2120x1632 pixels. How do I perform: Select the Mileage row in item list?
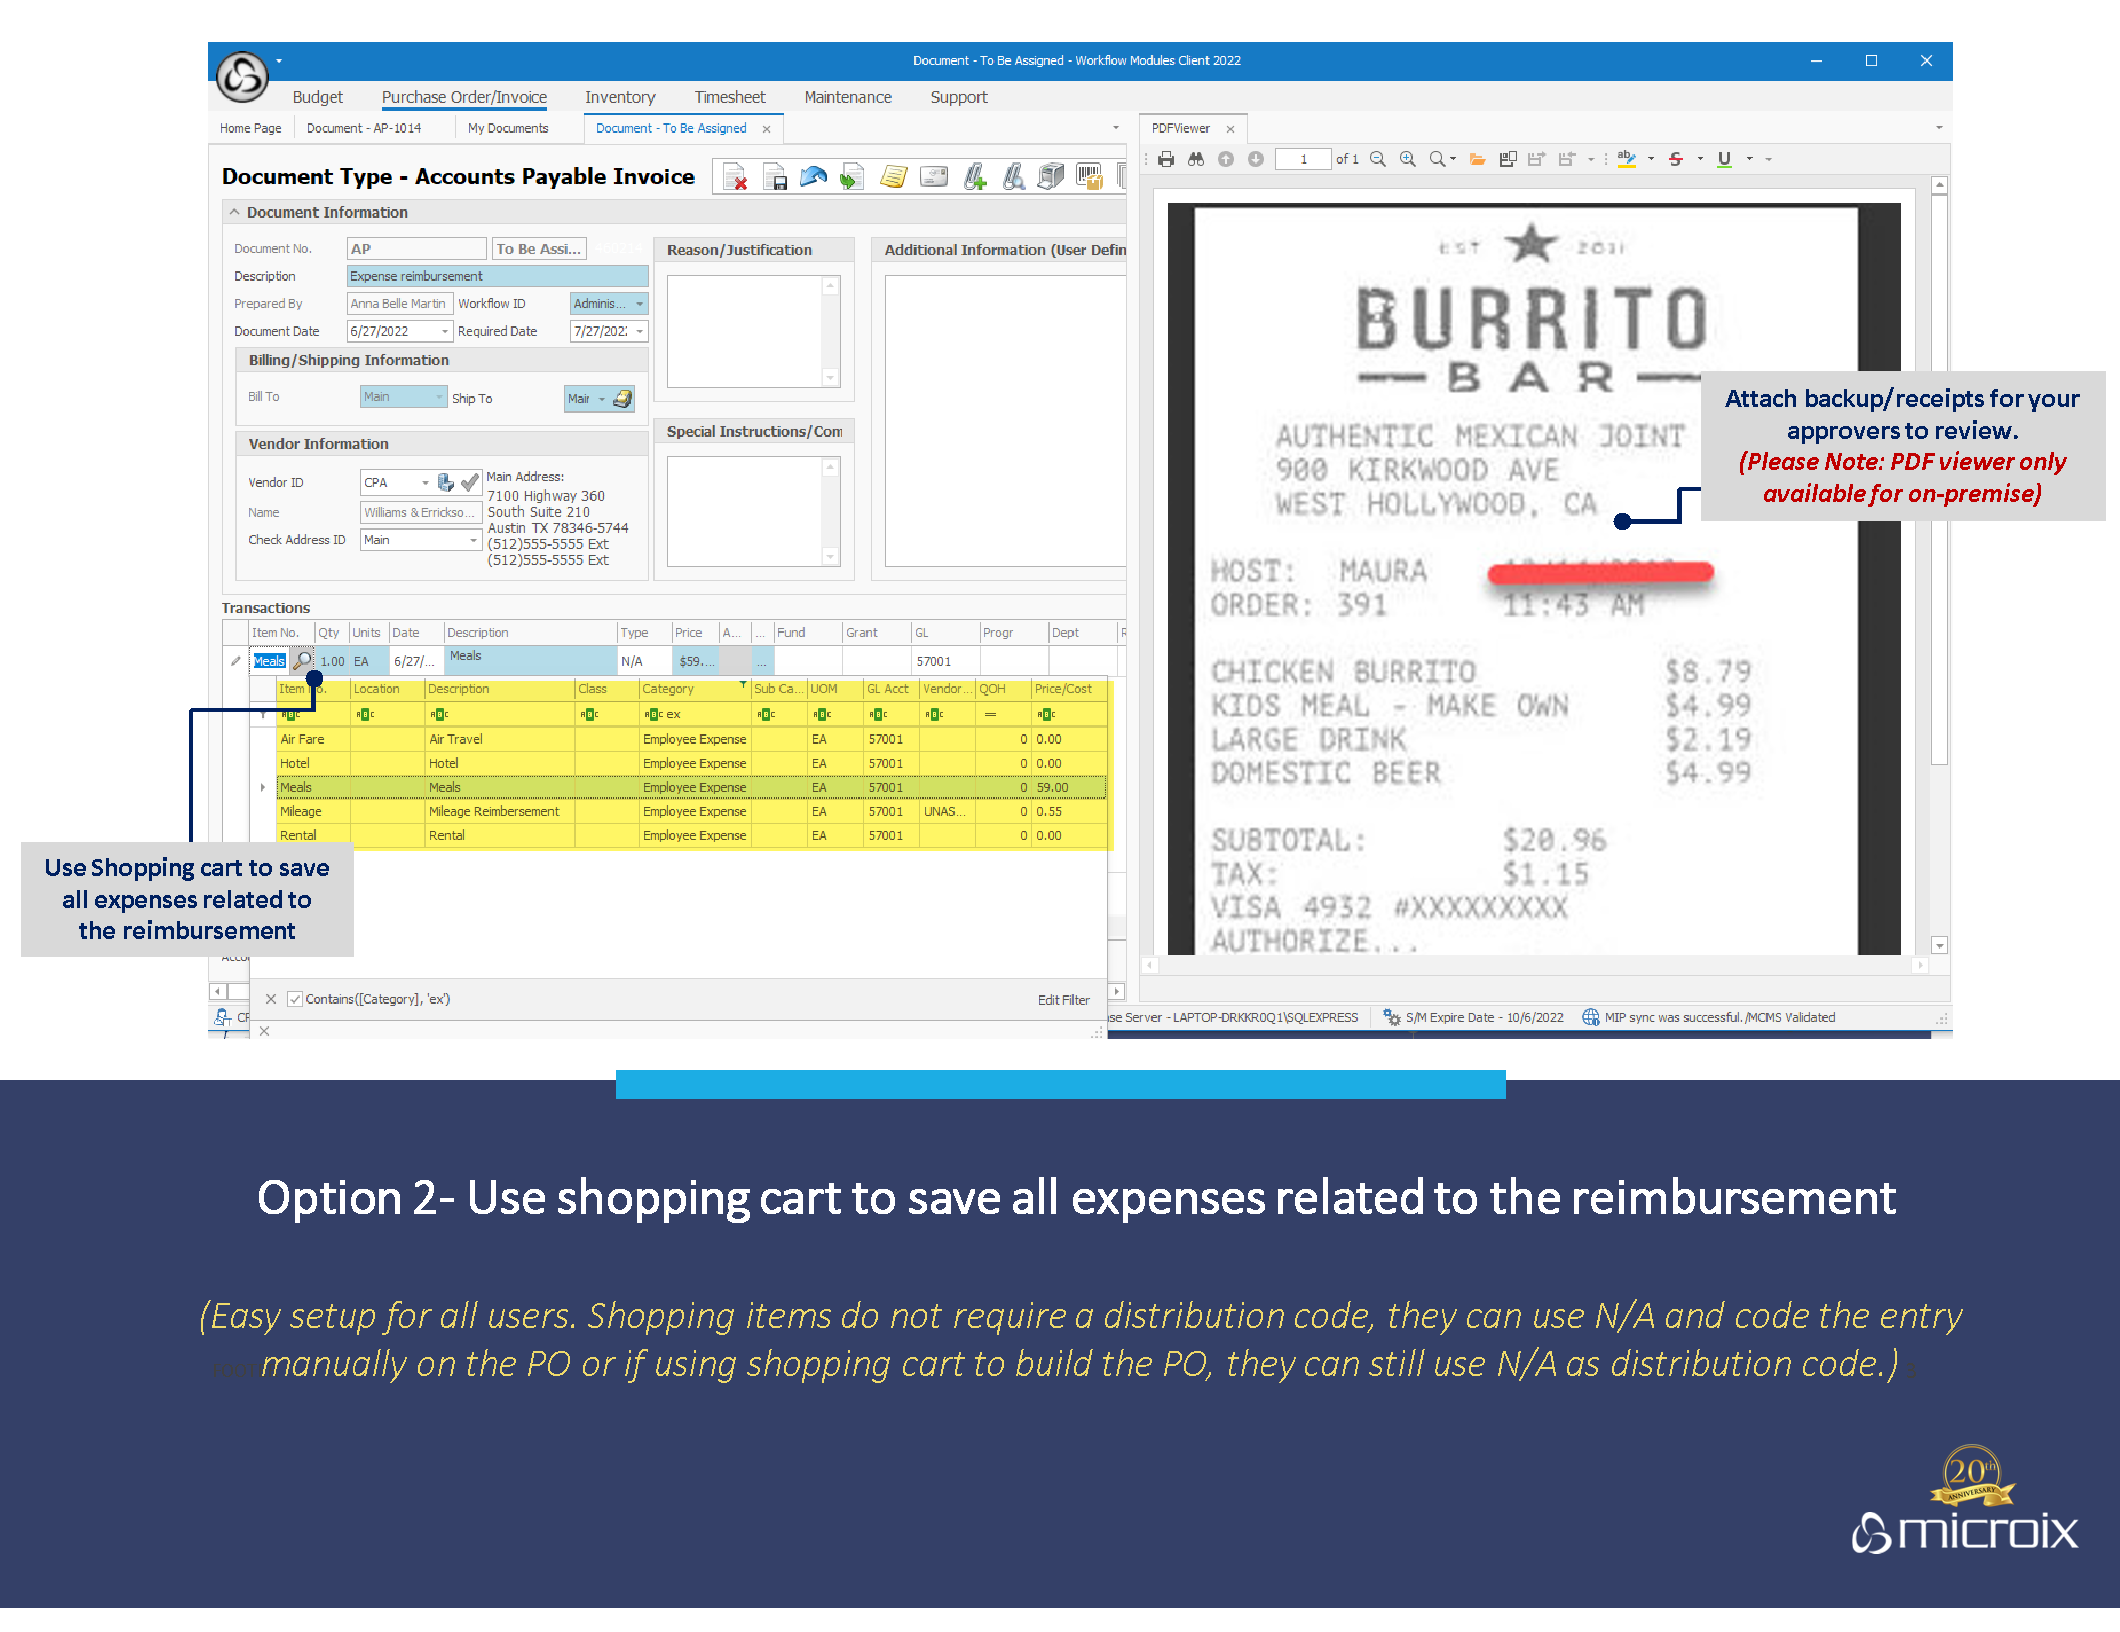300,812
